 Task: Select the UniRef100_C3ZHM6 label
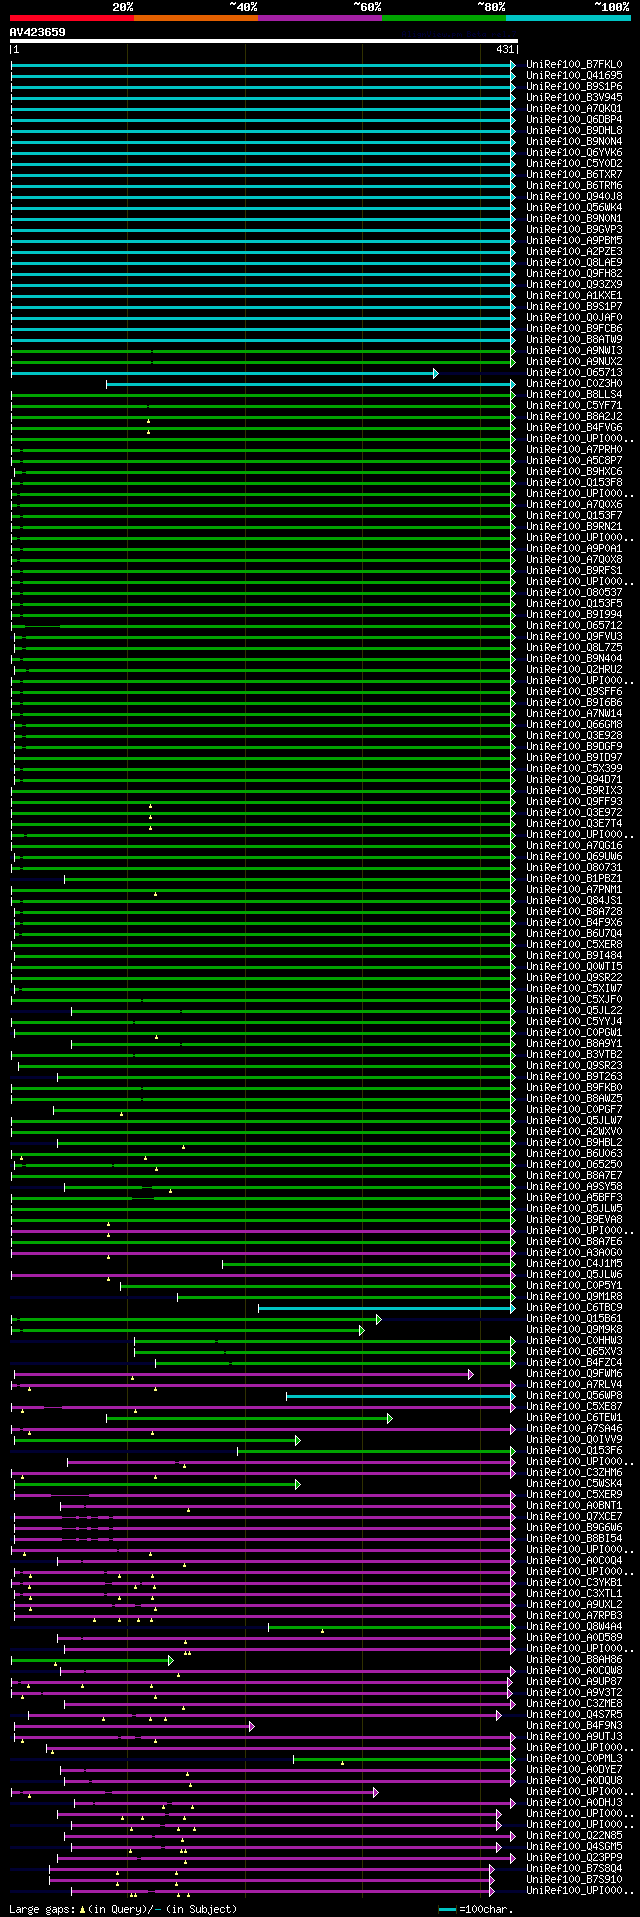click(x=575, y=1472)
